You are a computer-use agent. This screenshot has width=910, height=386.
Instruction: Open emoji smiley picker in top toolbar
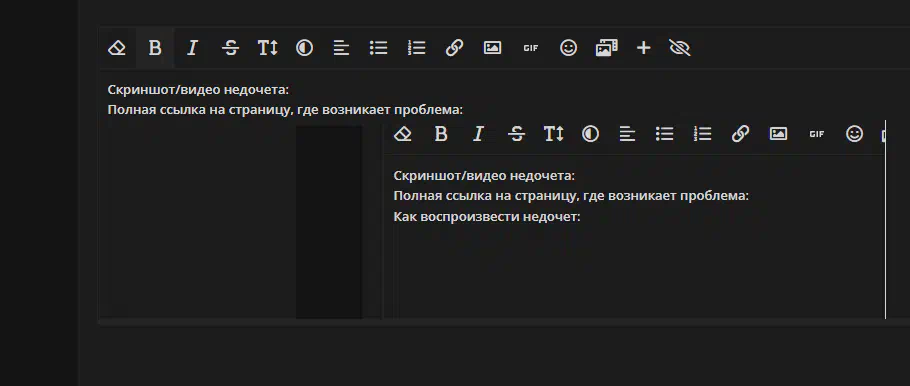(x=568, y=48)
